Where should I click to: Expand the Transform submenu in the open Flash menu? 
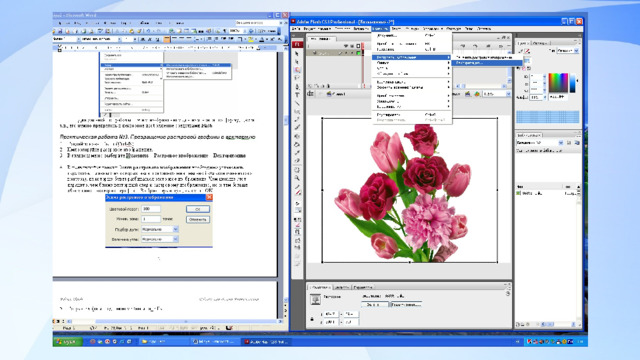[x=411, y=96]
